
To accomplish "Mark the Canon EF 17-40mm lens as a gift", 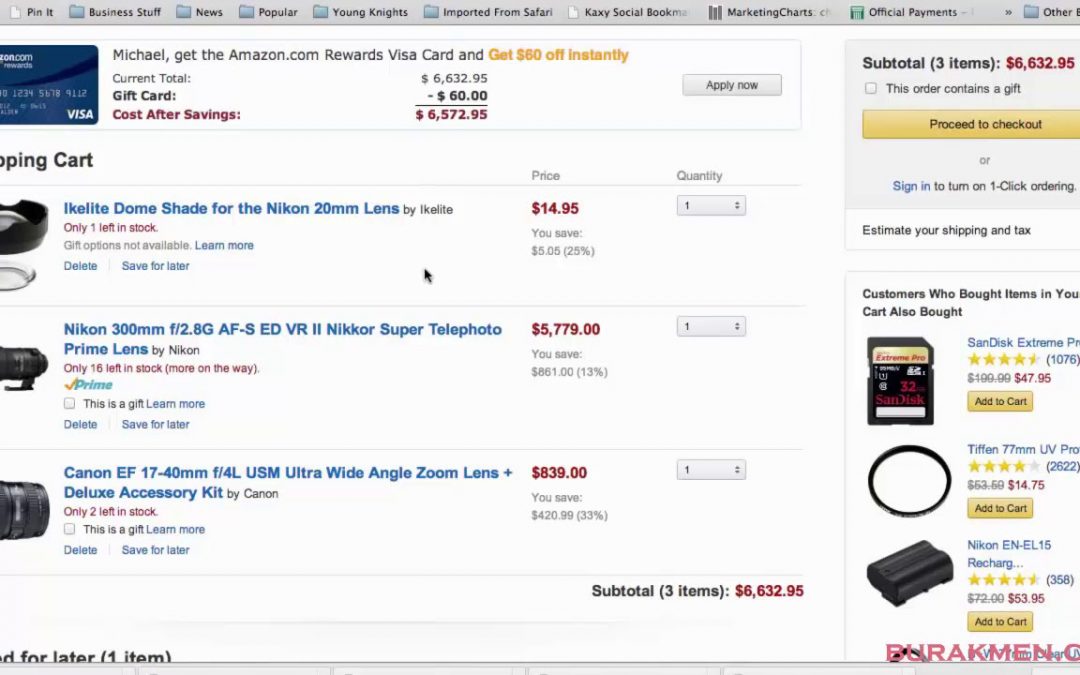I will click(70, 529).
